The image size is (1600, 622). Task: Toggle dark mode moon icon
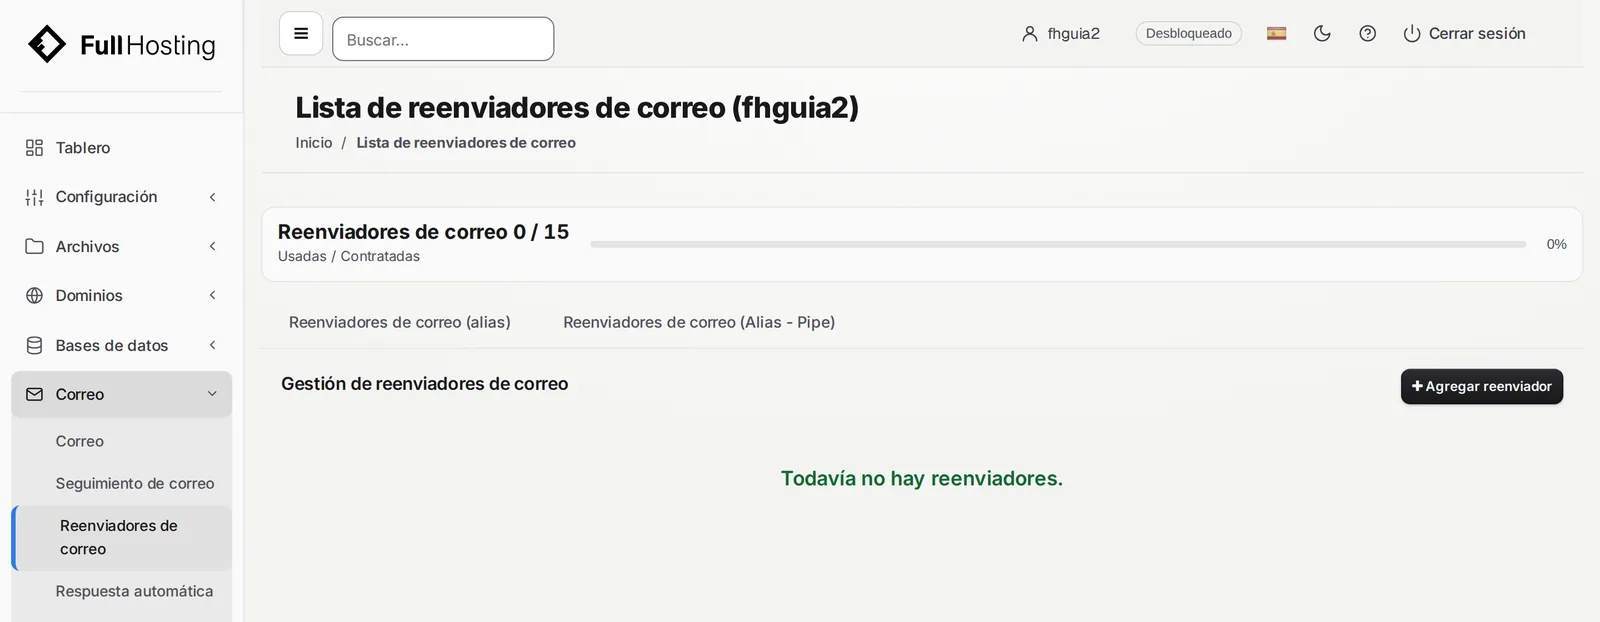pos(1322,34)
